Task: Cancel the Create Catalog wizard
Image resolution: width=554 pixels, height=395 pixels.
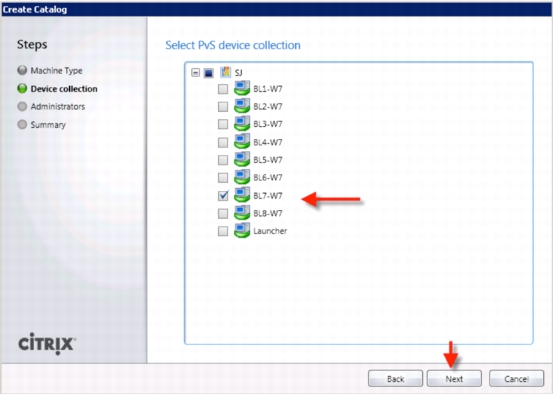Action: [x=516, y=379]
